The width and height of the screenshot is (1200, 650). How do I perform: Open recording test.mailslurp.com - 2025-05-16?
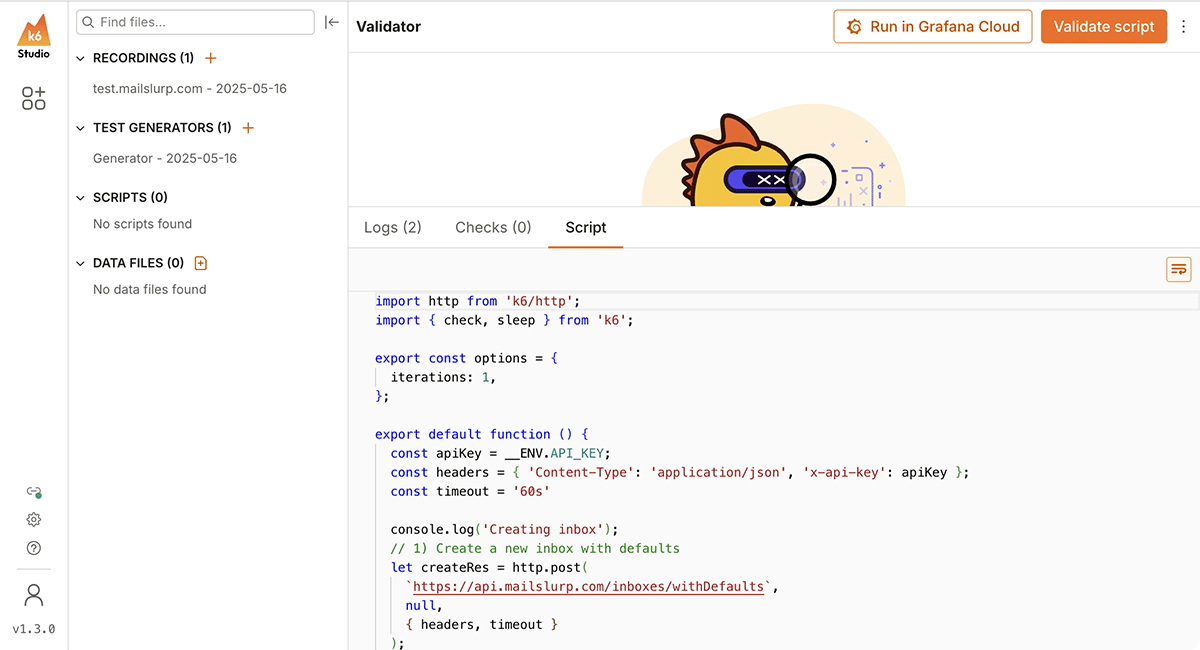190,89
